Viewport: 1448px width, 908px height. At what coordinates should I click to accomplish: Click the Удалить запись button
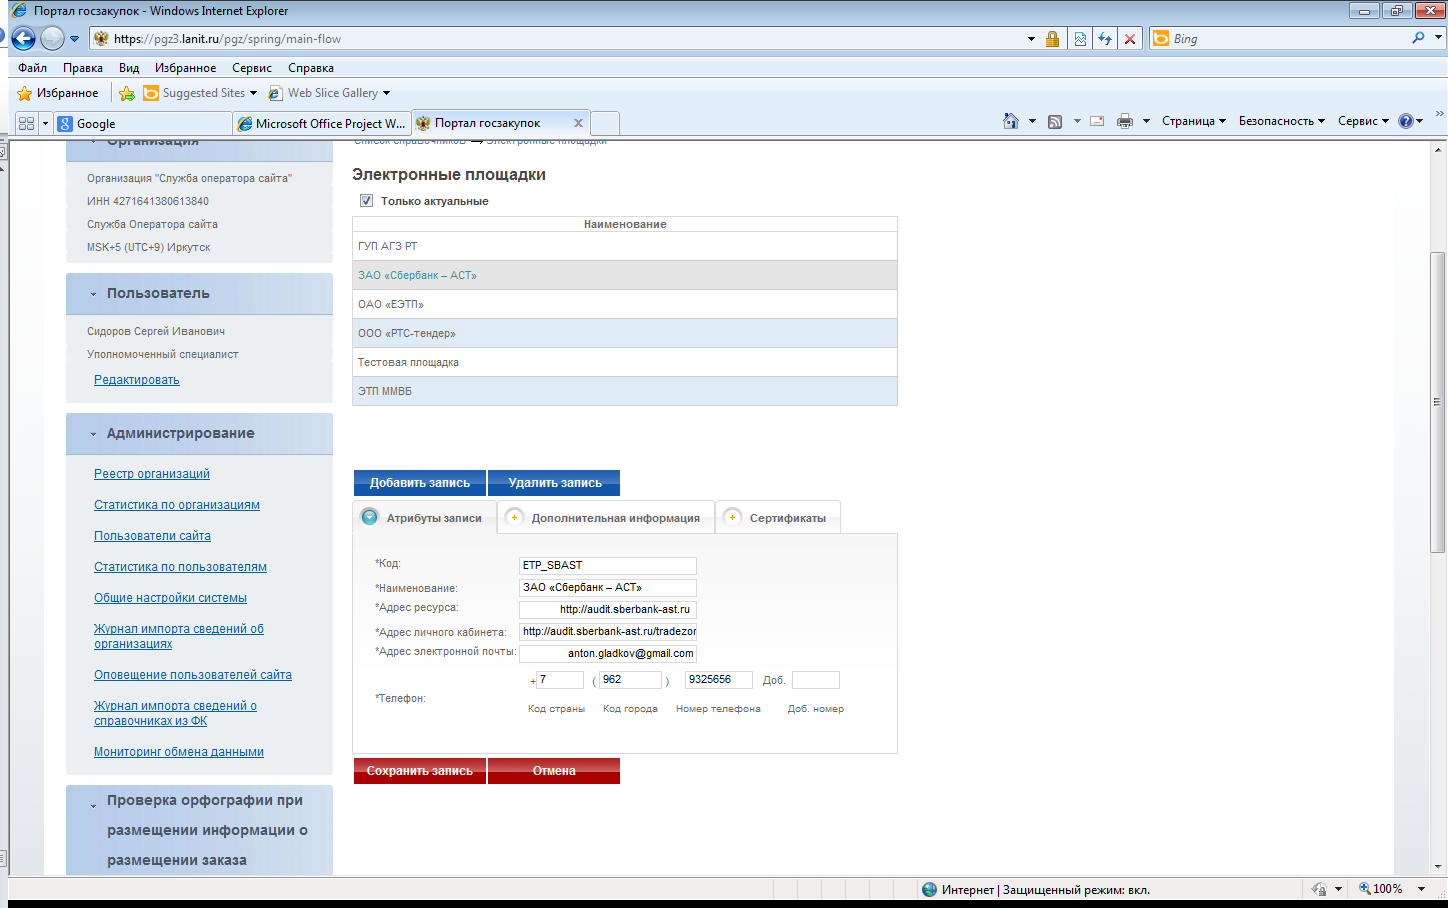(554, 483)
